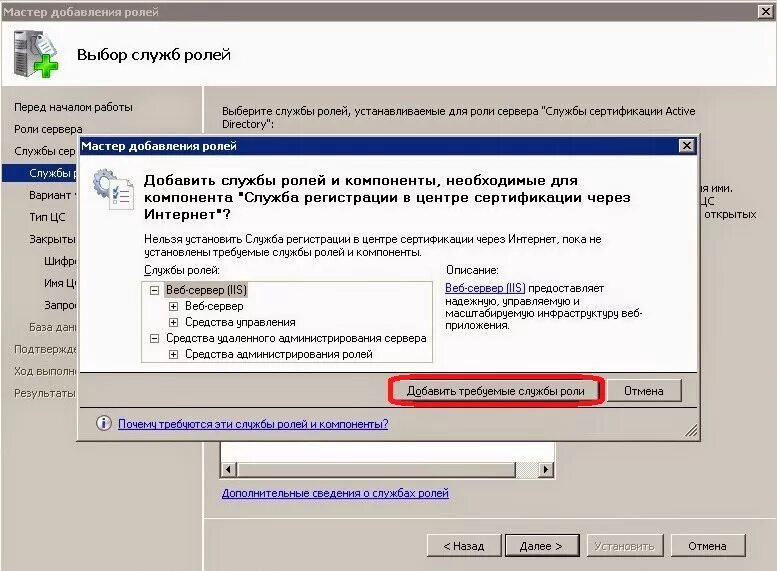Viewport: 777px width, 571px height.
Task: Select the Средства управления tree row
Action: coord(240,322)
